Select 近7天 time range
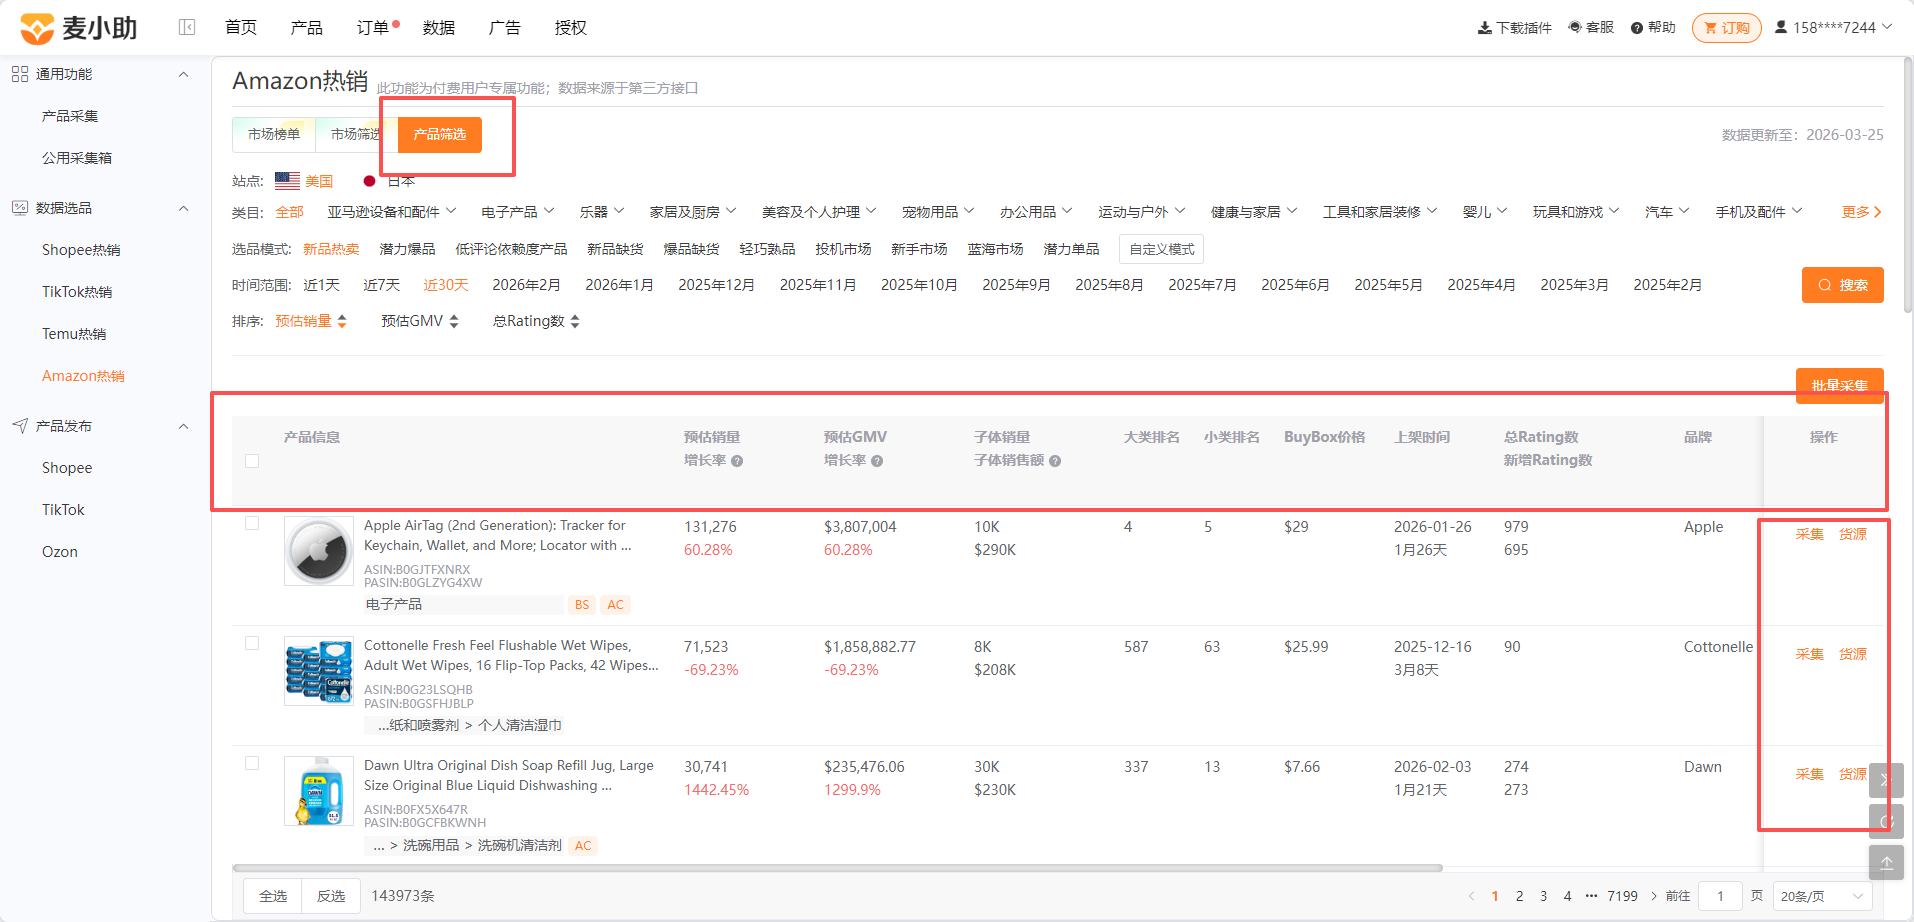 [x=381, y=285]
